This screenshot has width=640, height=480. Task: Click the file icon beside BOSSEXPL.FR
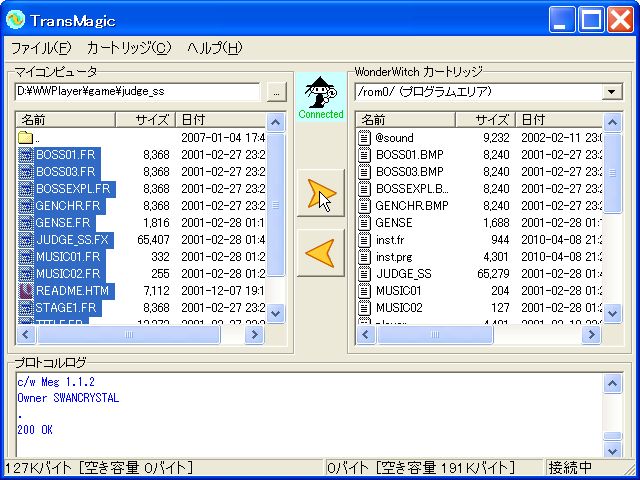point(26,189)
